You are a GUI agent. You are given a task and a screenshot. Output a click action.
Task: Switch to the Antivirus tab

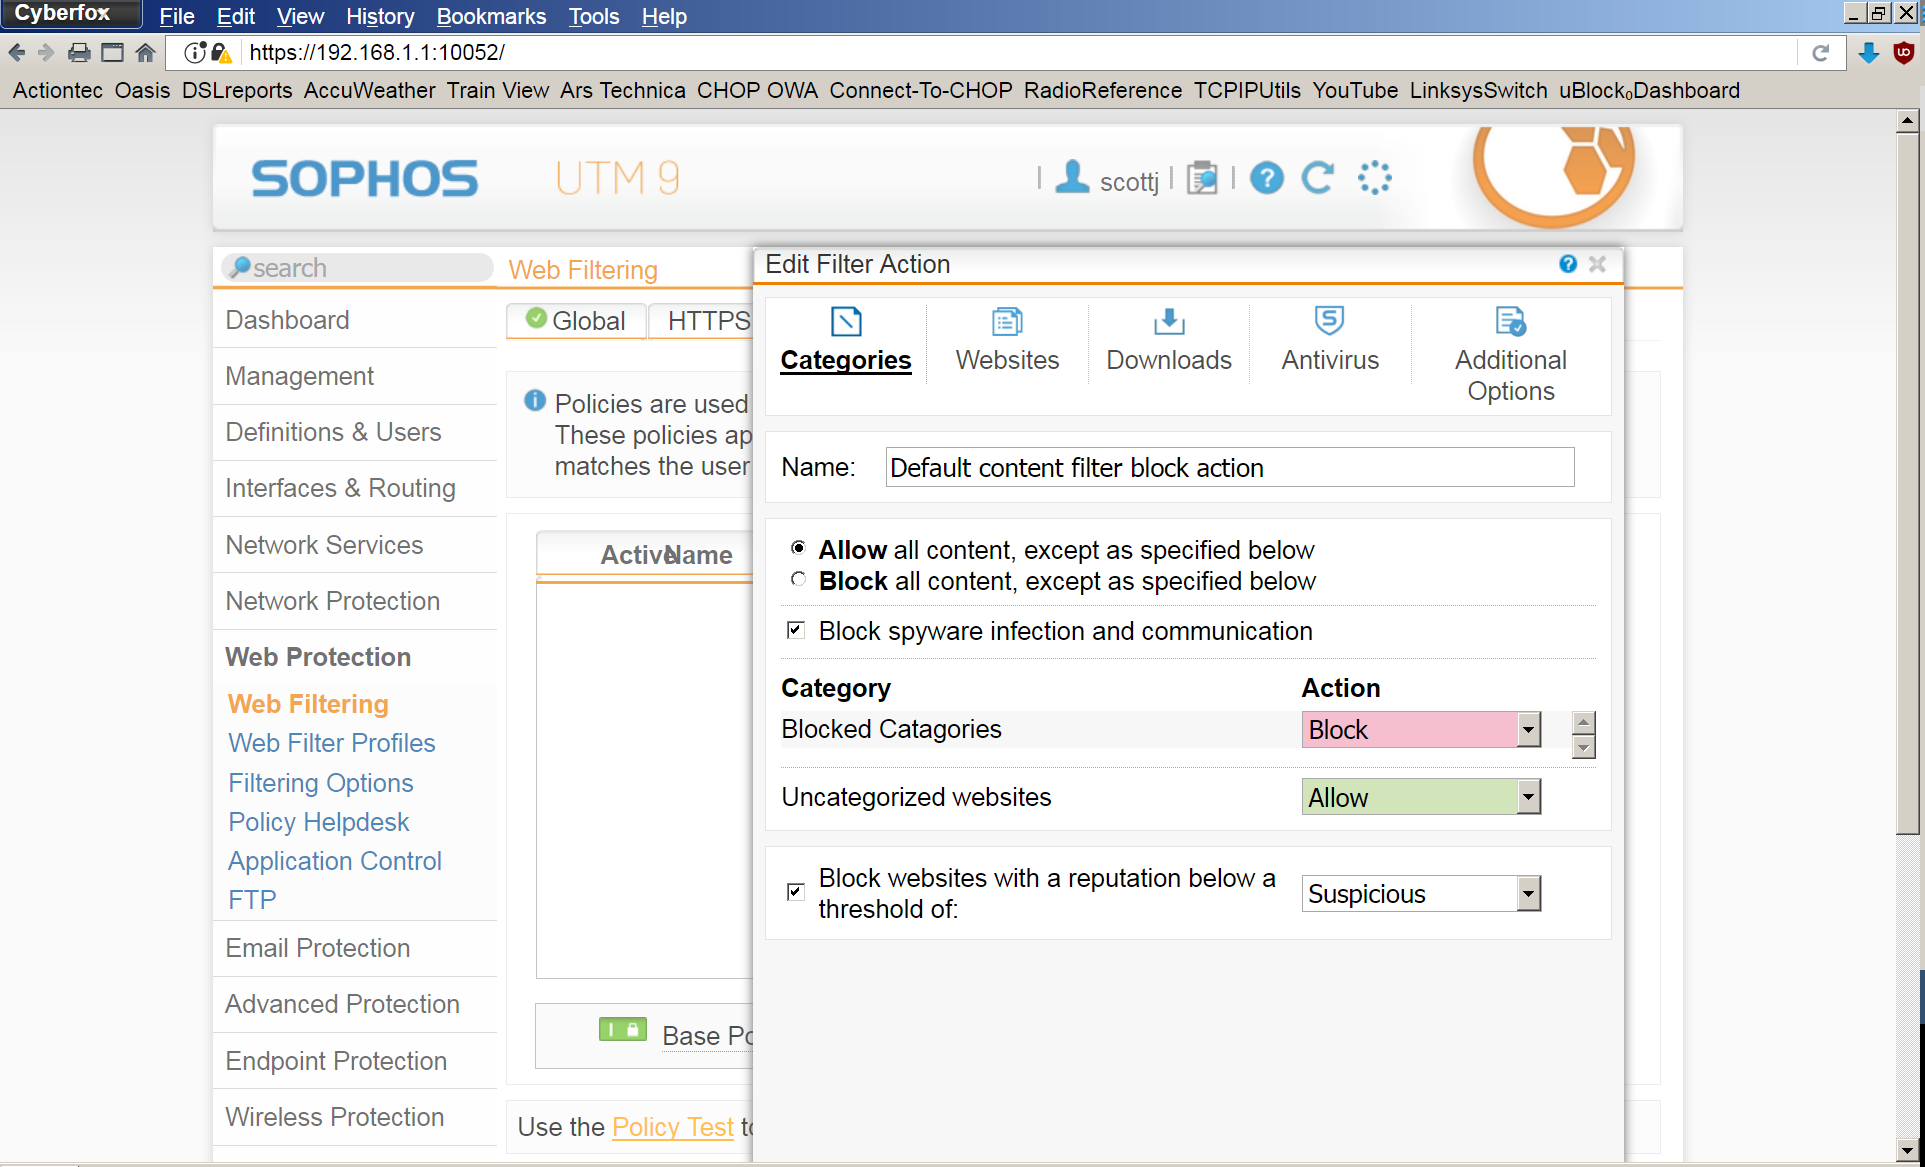[1330, 341]
